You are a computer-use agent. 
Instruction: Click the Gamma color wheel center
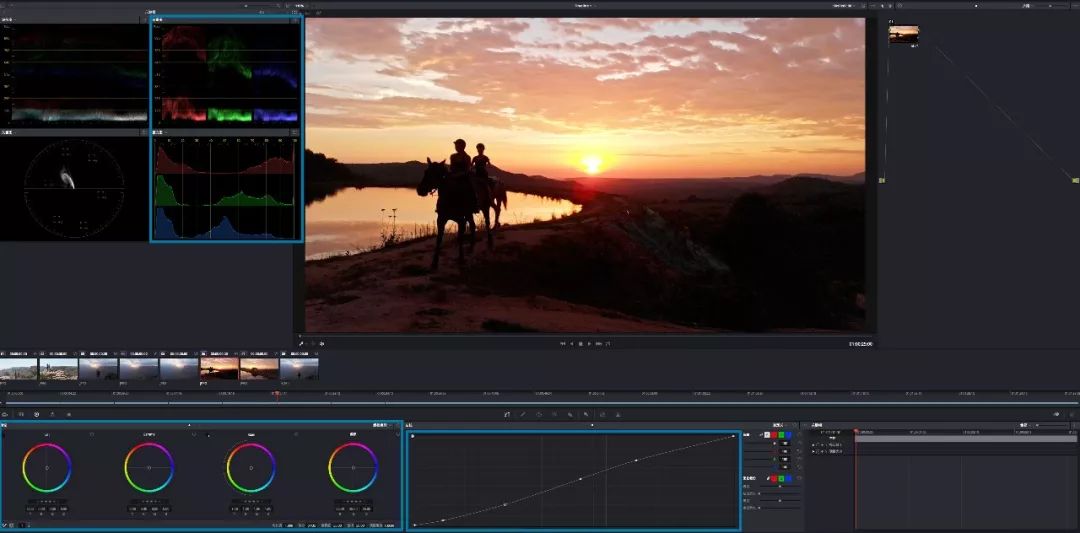(x=149, y=467)
